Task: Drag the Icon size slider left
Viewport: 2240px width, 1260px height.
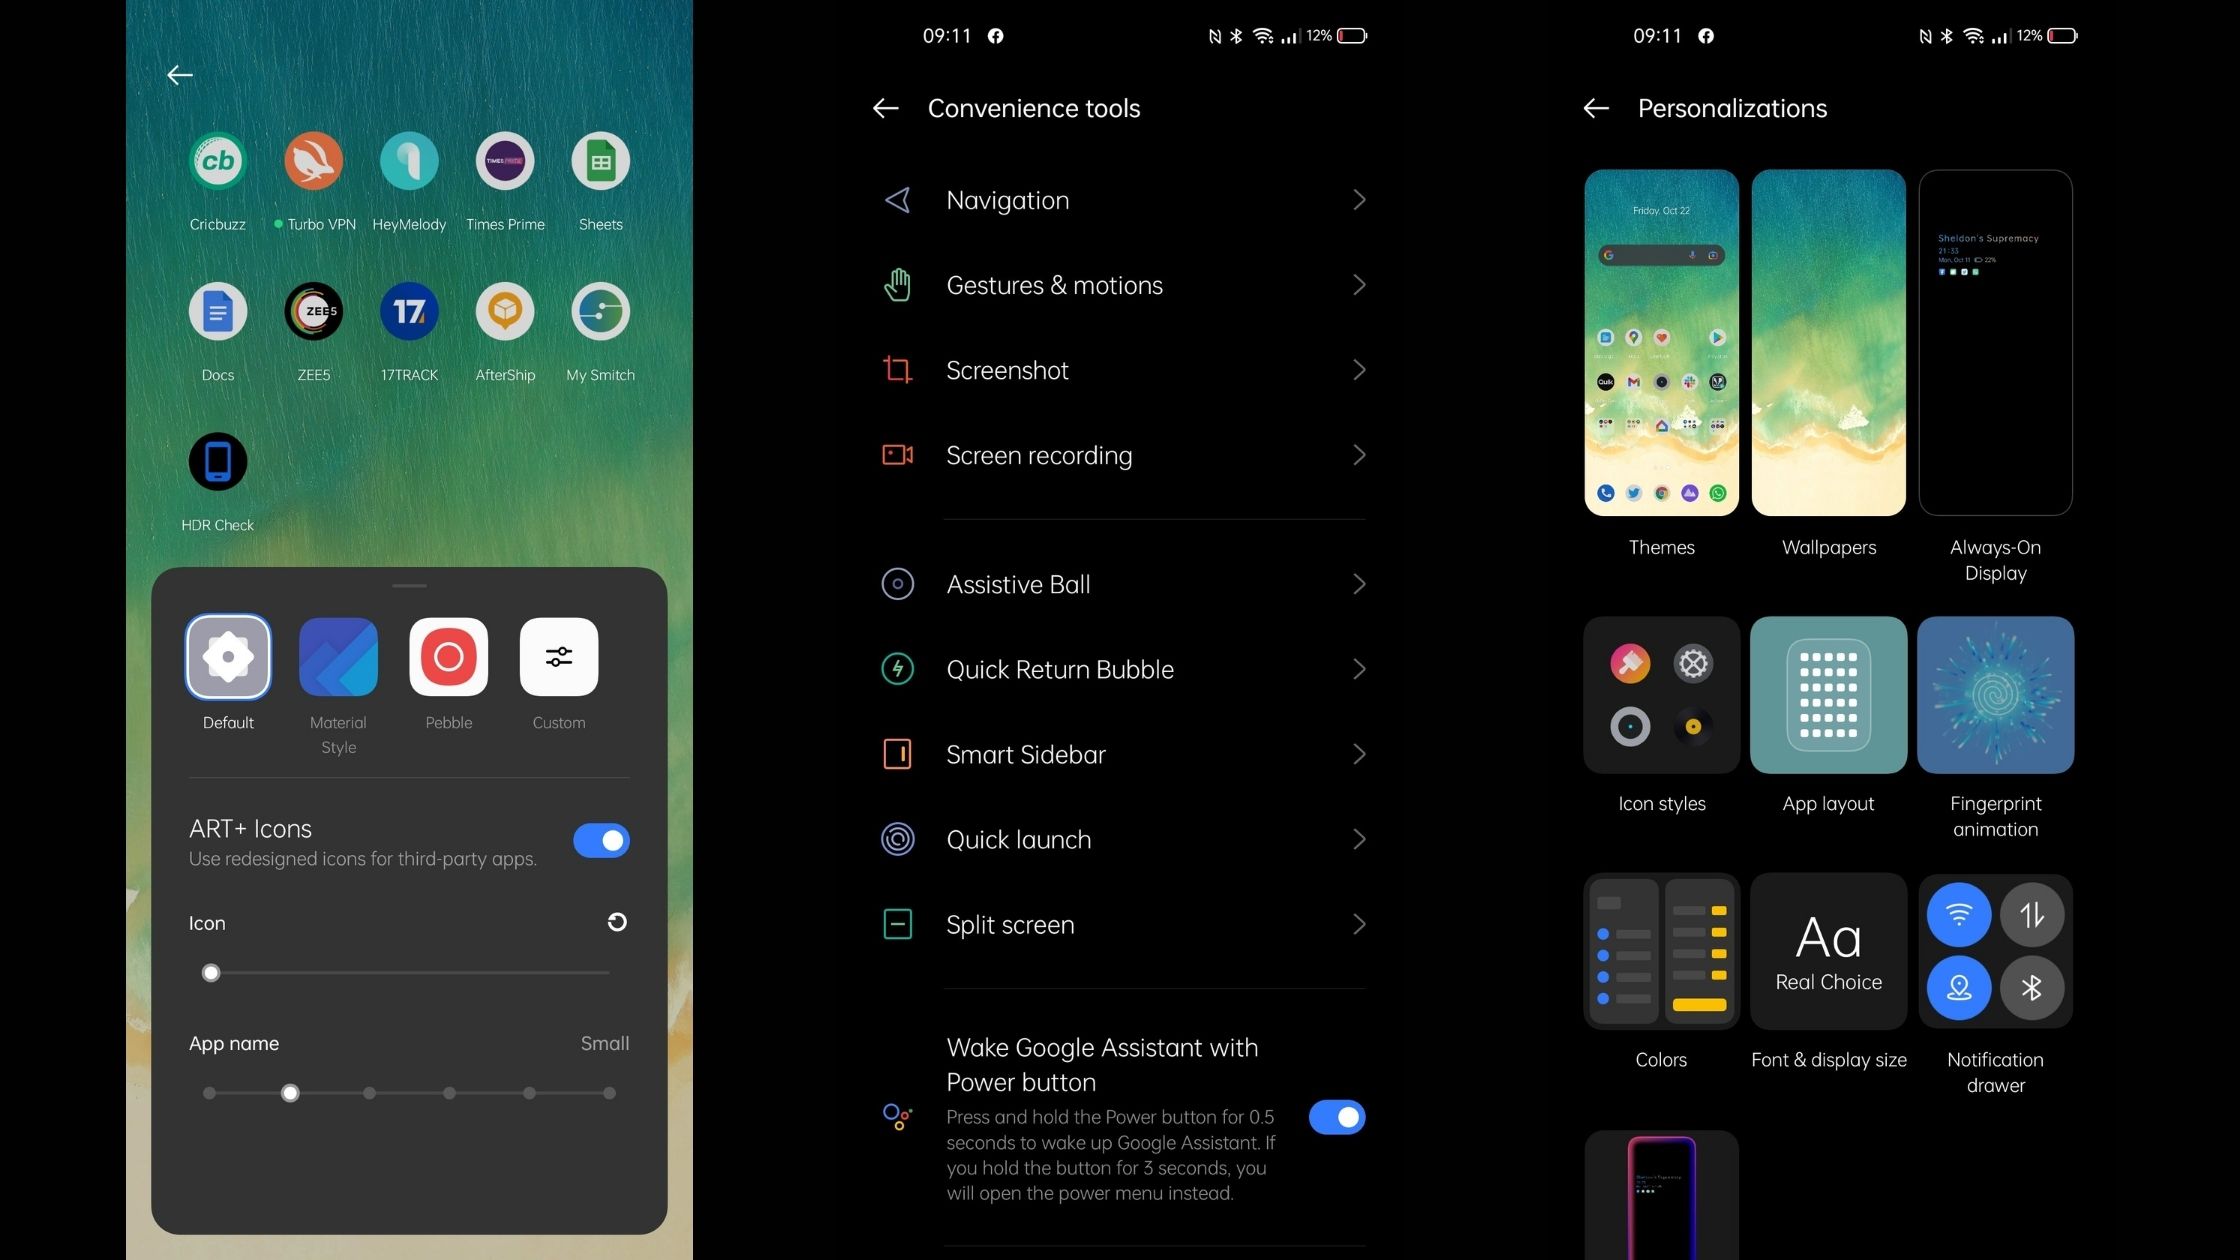Action: point(209,971)
